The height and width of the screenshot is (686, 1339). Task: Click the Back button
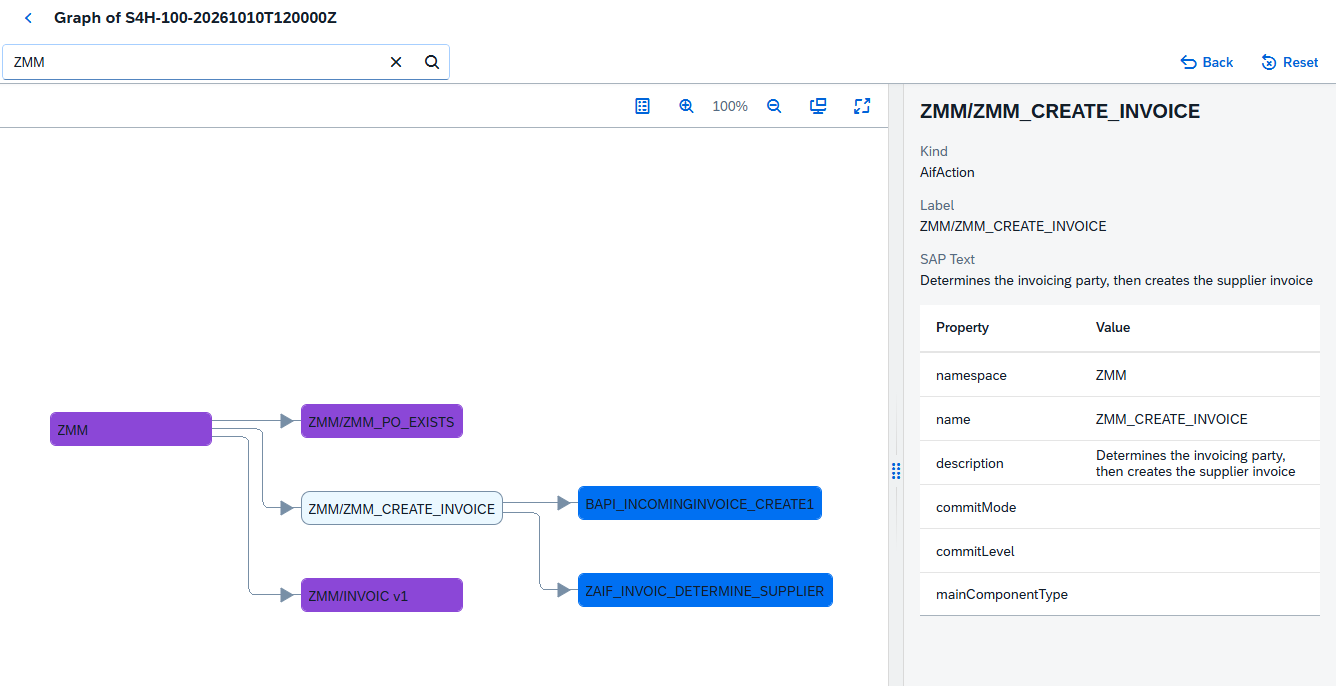(1207, 62)
